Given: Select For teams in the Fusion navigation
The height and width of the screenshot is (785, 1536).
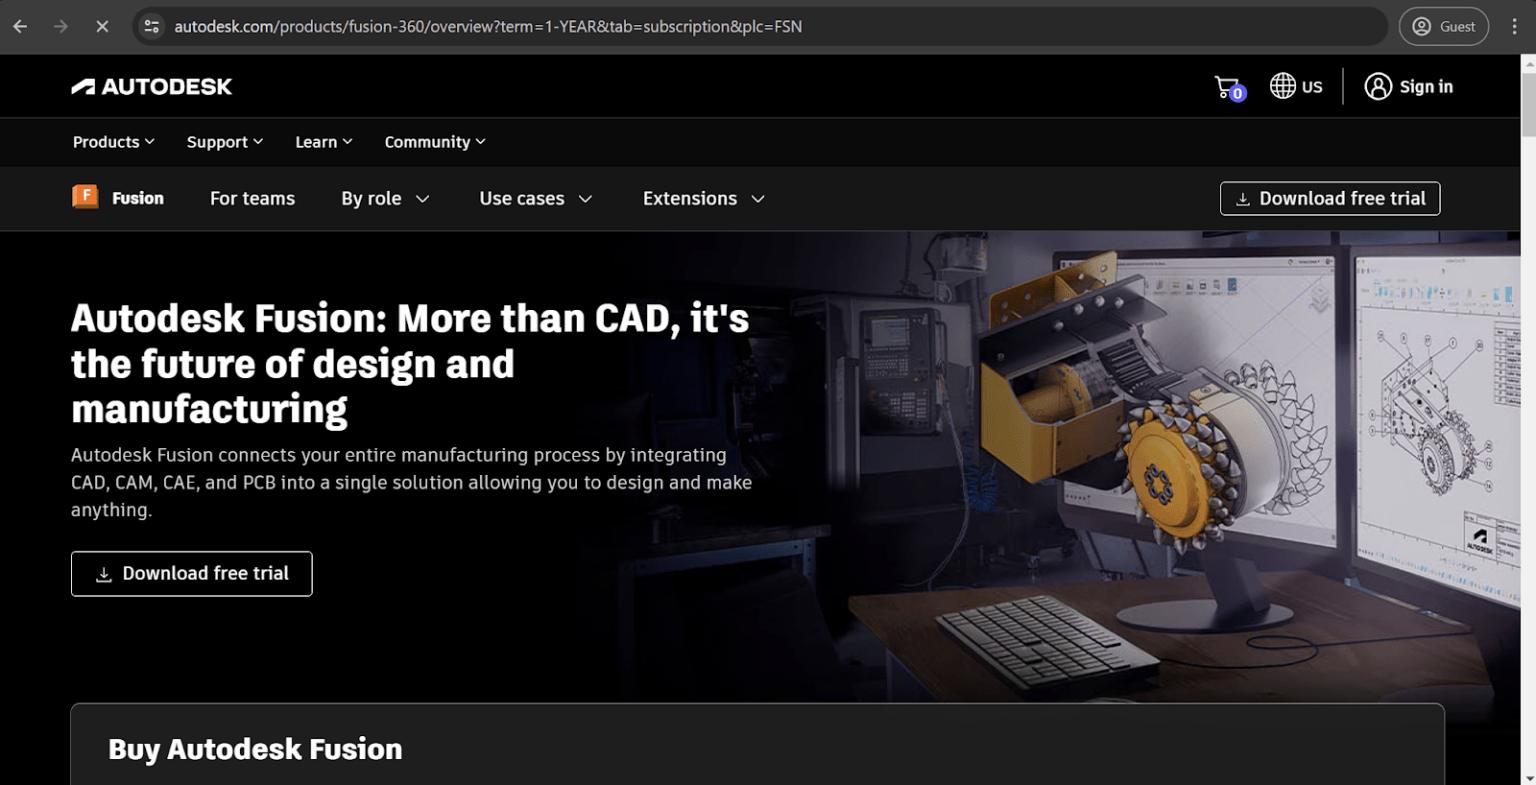Looking at the screenshot, I should click(x=252, y=198).
